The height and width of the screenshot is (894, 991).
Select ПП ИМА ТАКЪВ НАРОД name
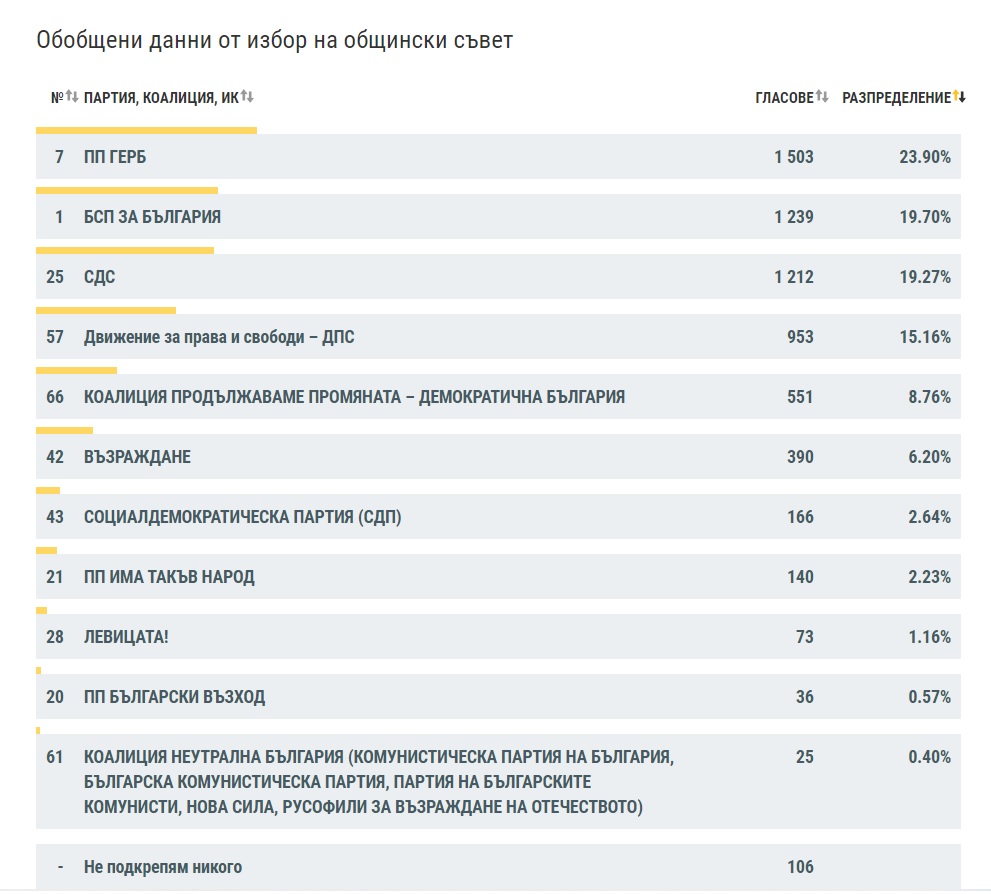click(169, 577)
